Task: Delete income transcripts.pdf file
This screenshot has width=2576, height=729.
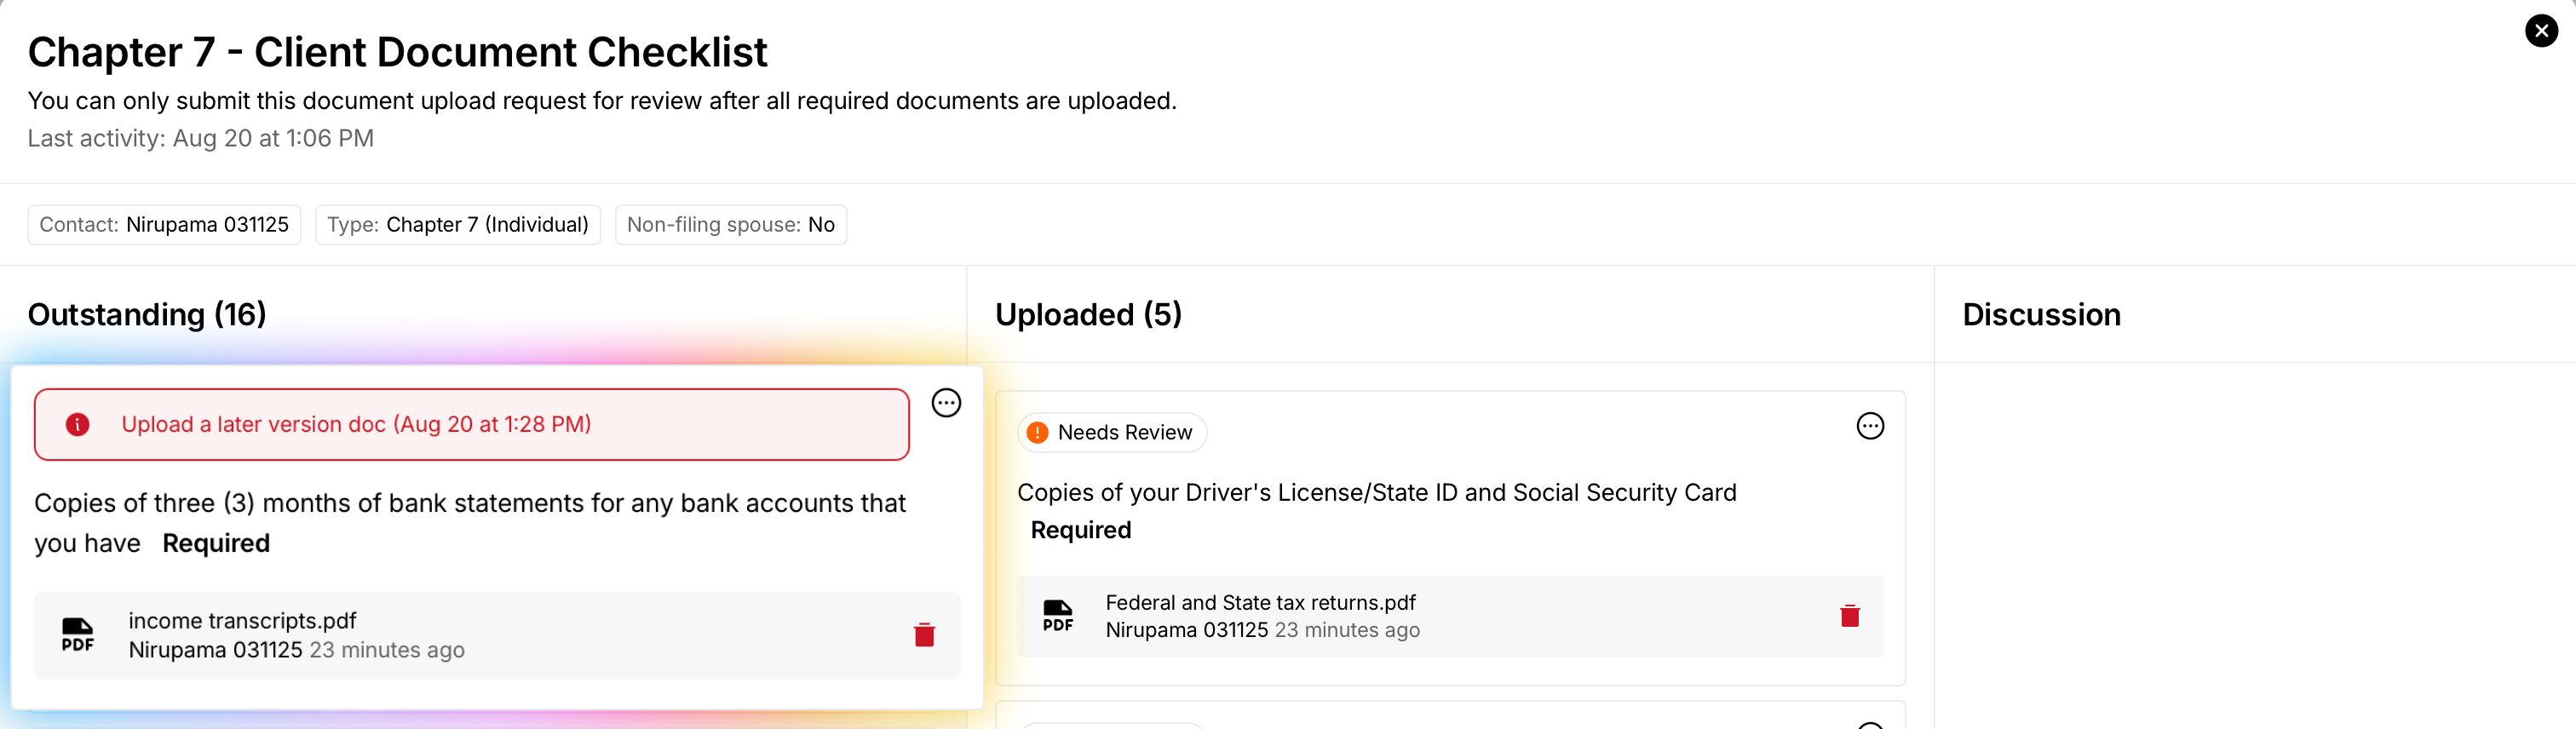Action: (x=924, y=635)
